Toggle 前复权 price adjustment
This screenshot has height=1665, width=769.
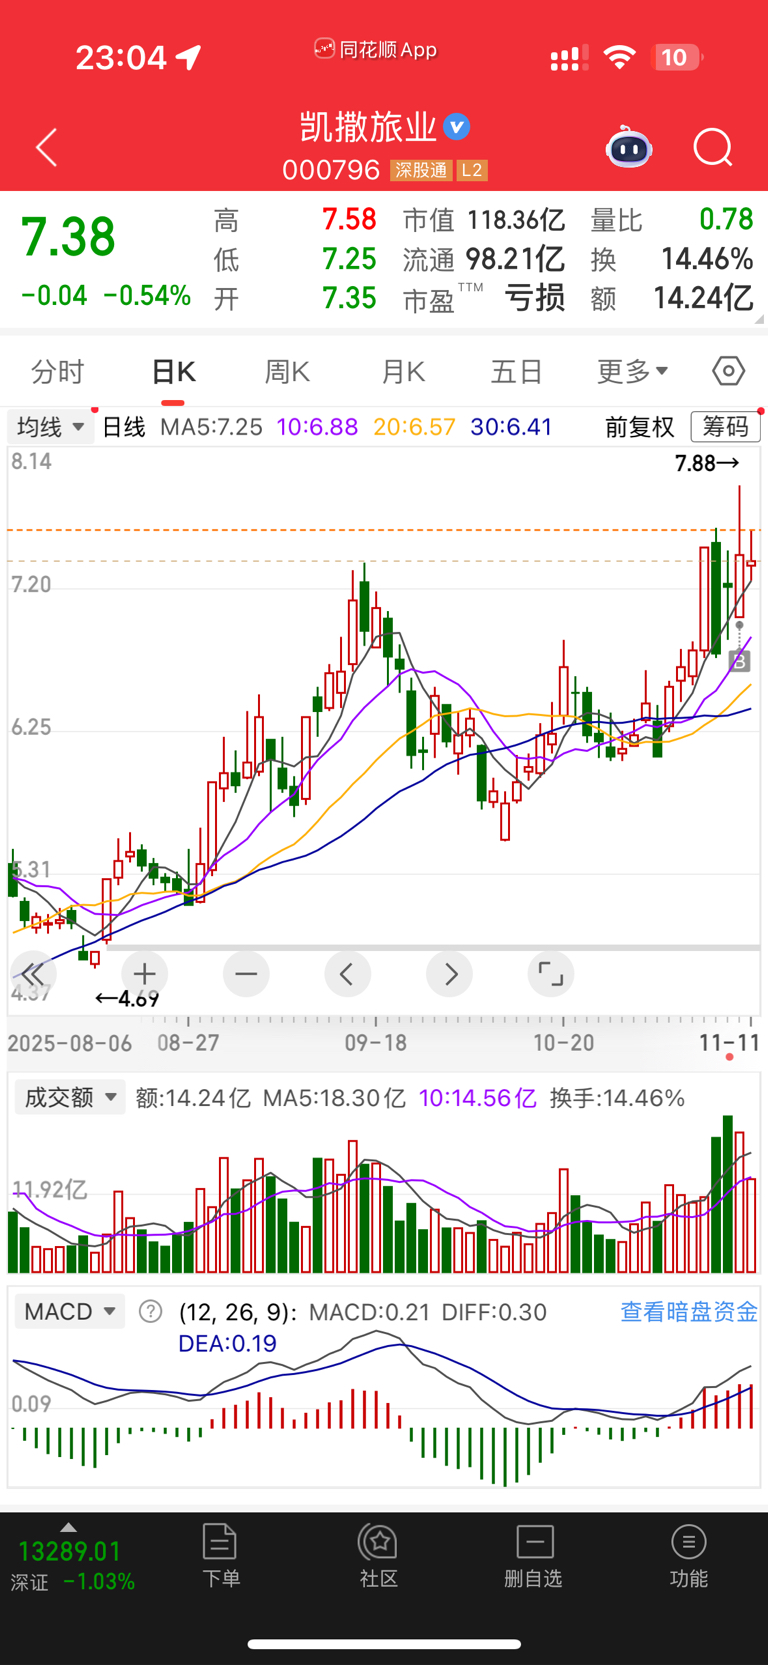coord(640,427)
